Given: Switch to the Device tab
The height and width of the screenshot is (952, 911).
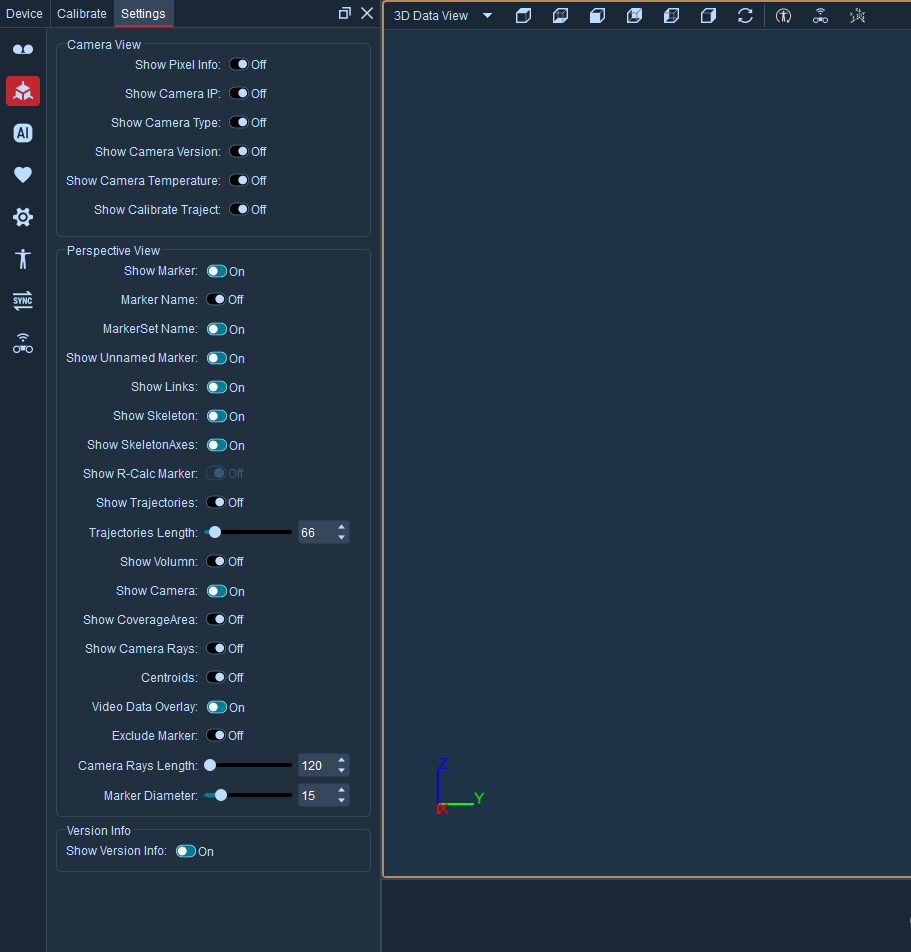Looking at the screenshot, I should pyautogui.click(x=24, y=13).
